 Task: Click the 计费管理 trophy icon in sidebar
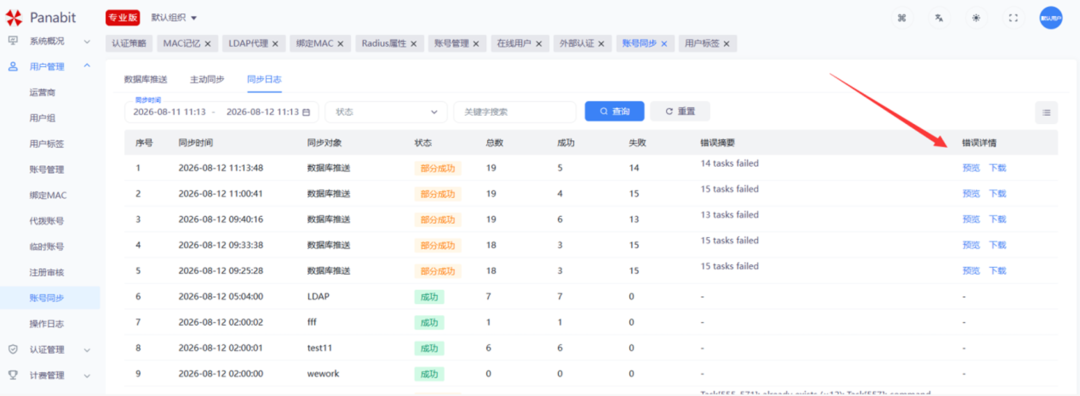(x=13, y=375)
